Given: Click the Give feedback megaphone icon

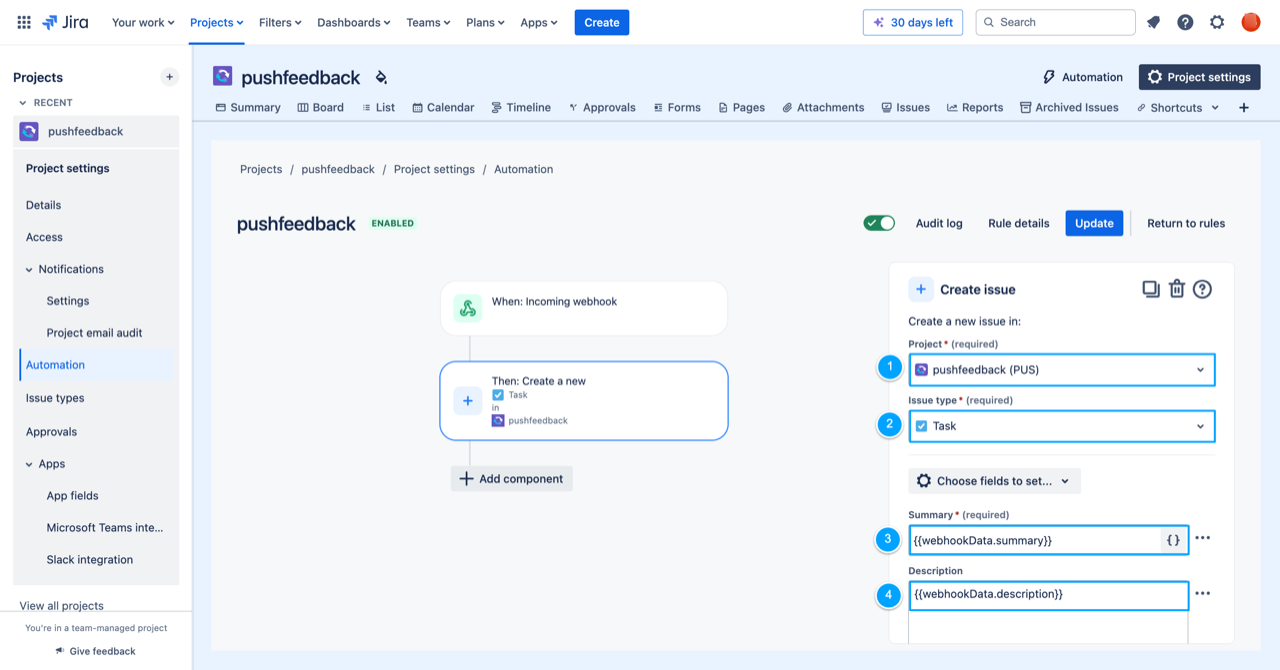Looking at the screenshot, I should tap(60, 651).
